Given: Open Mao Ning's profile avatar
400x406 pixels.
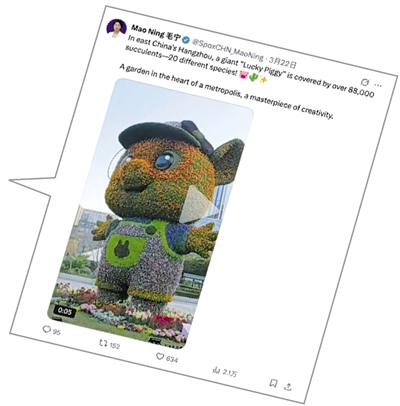Looking at the screenshot, I should (x=117, y=28).
